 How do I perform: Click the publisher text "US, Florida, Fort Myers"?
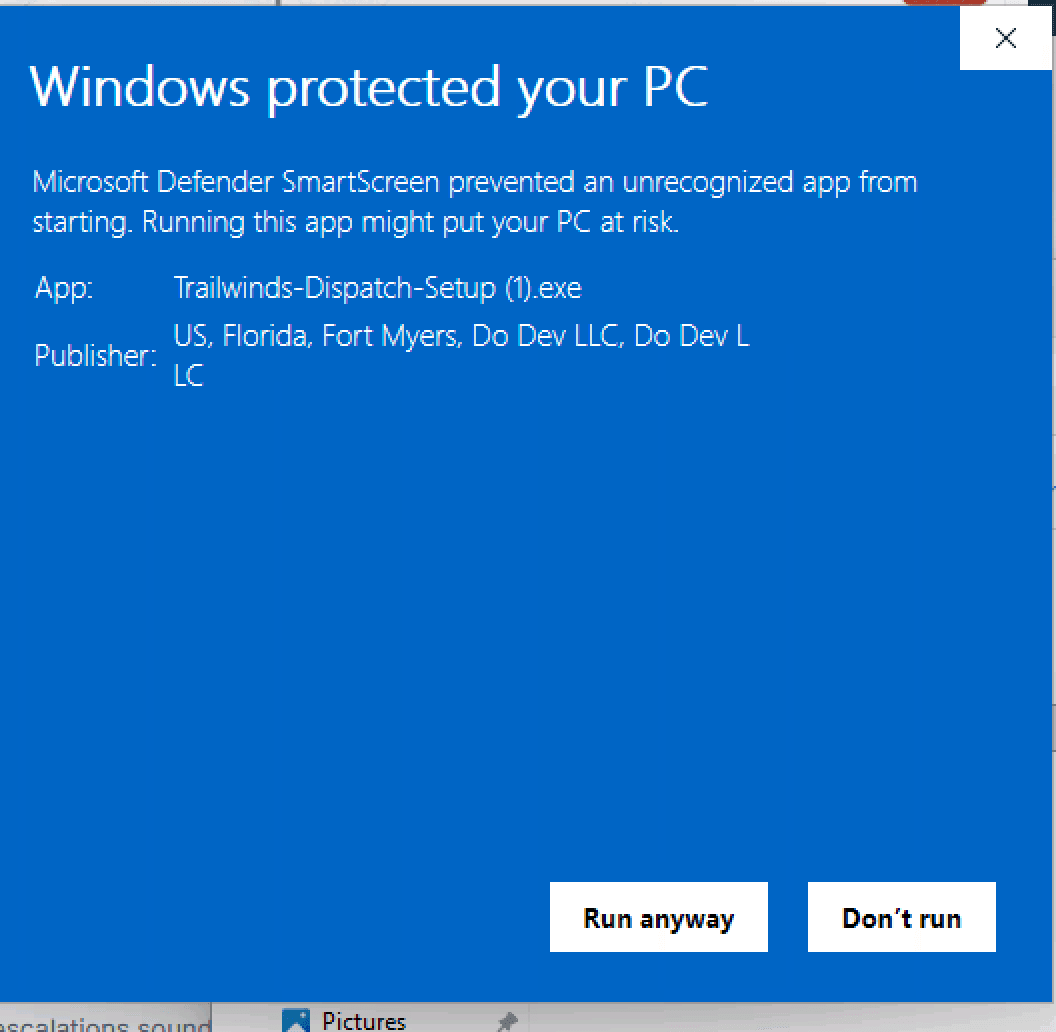click(x=317, y=335)
